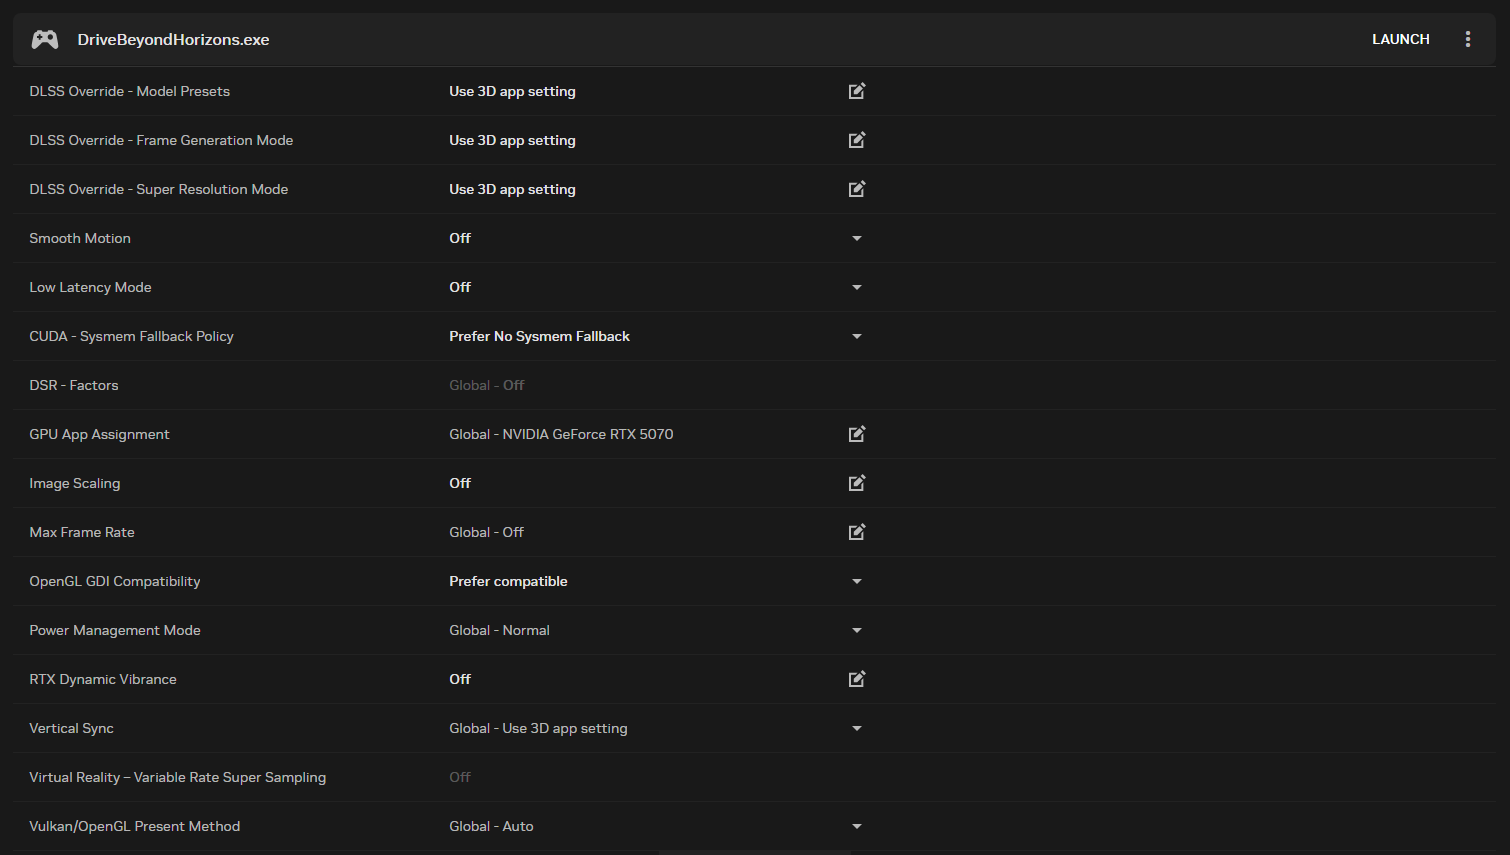Click the 'Global - Normal' value
The image size is (1510, 855).
[499, 630]
